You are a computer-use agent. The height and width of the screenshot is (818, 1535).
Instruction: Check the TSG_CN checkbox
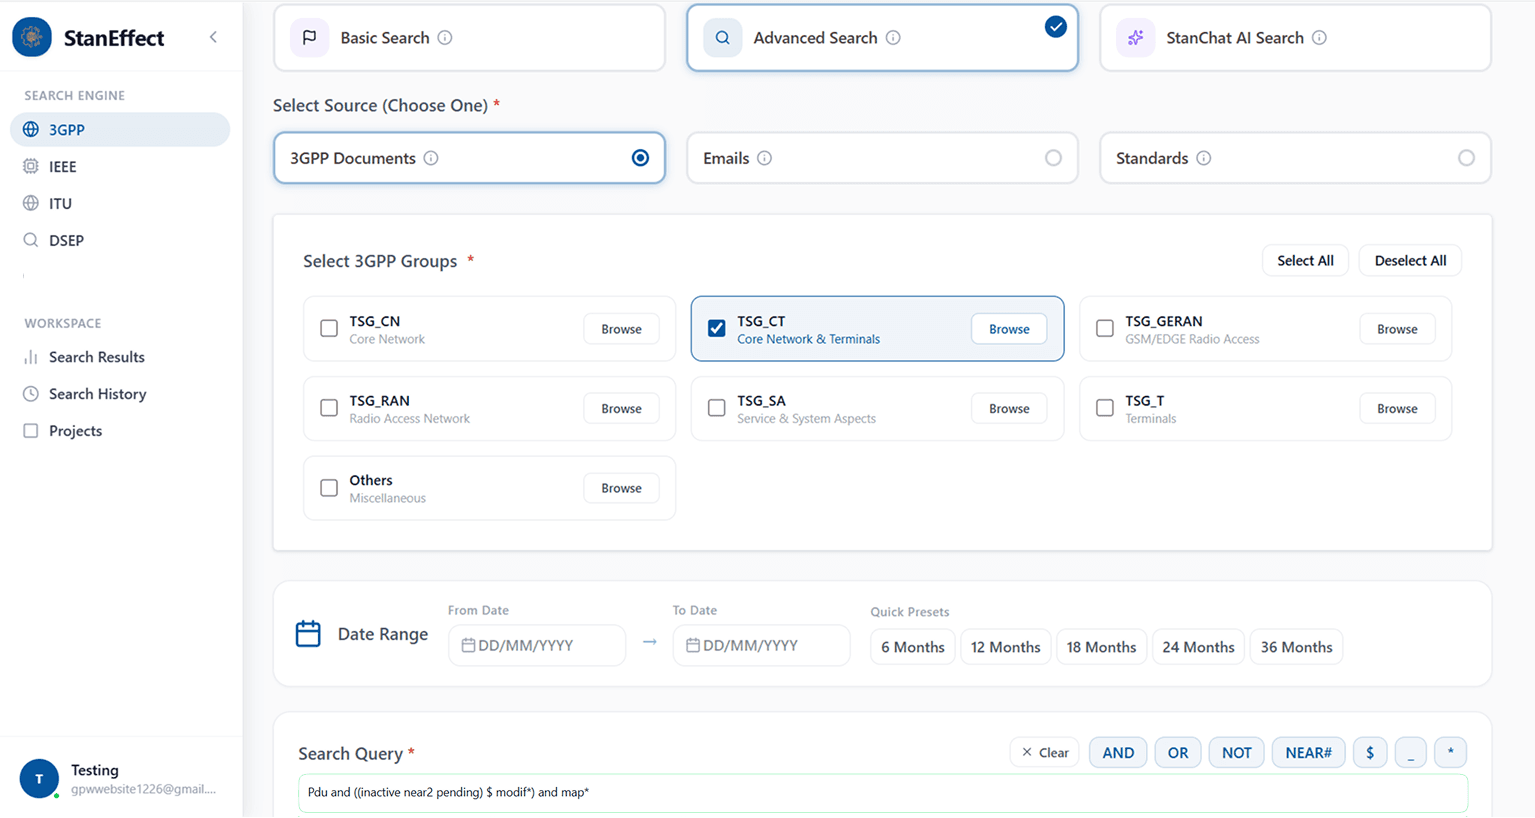[x=329, y=328]
